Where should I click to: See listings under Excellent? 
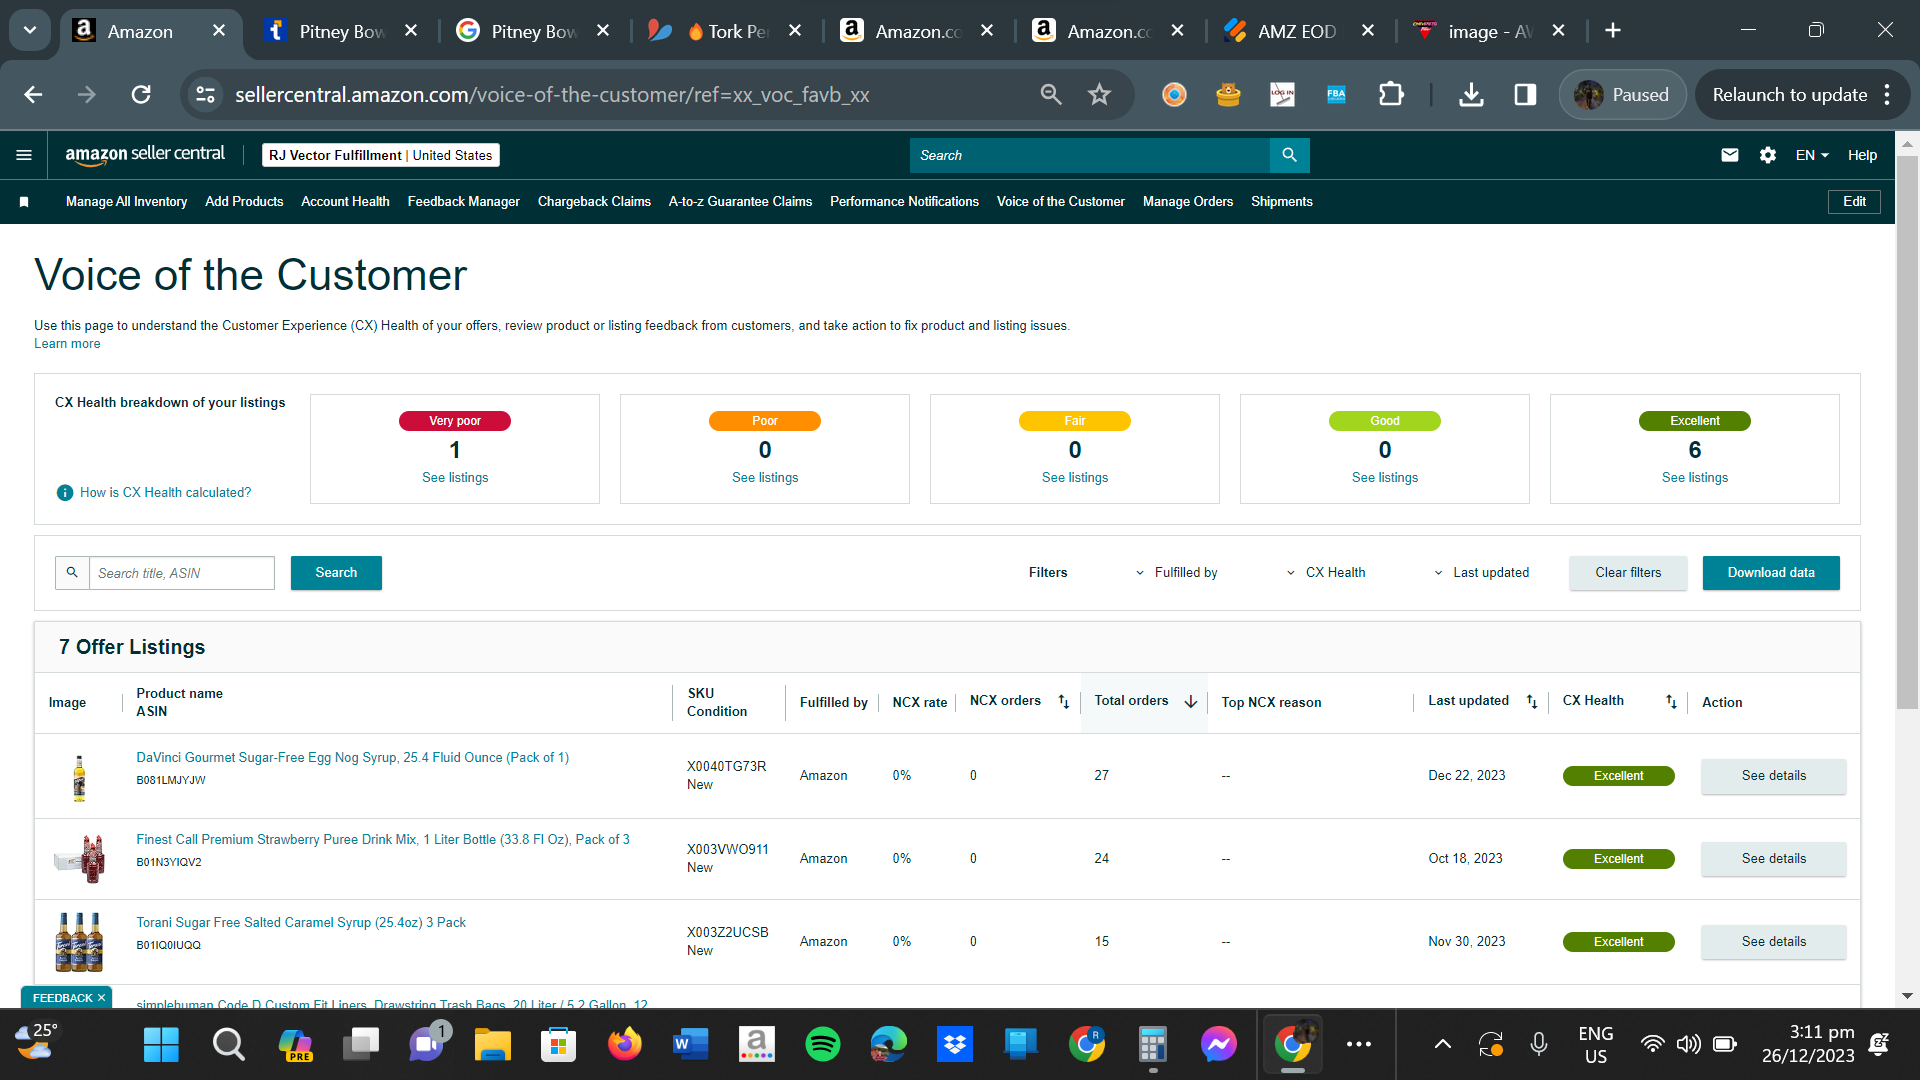coord(1695,478)
